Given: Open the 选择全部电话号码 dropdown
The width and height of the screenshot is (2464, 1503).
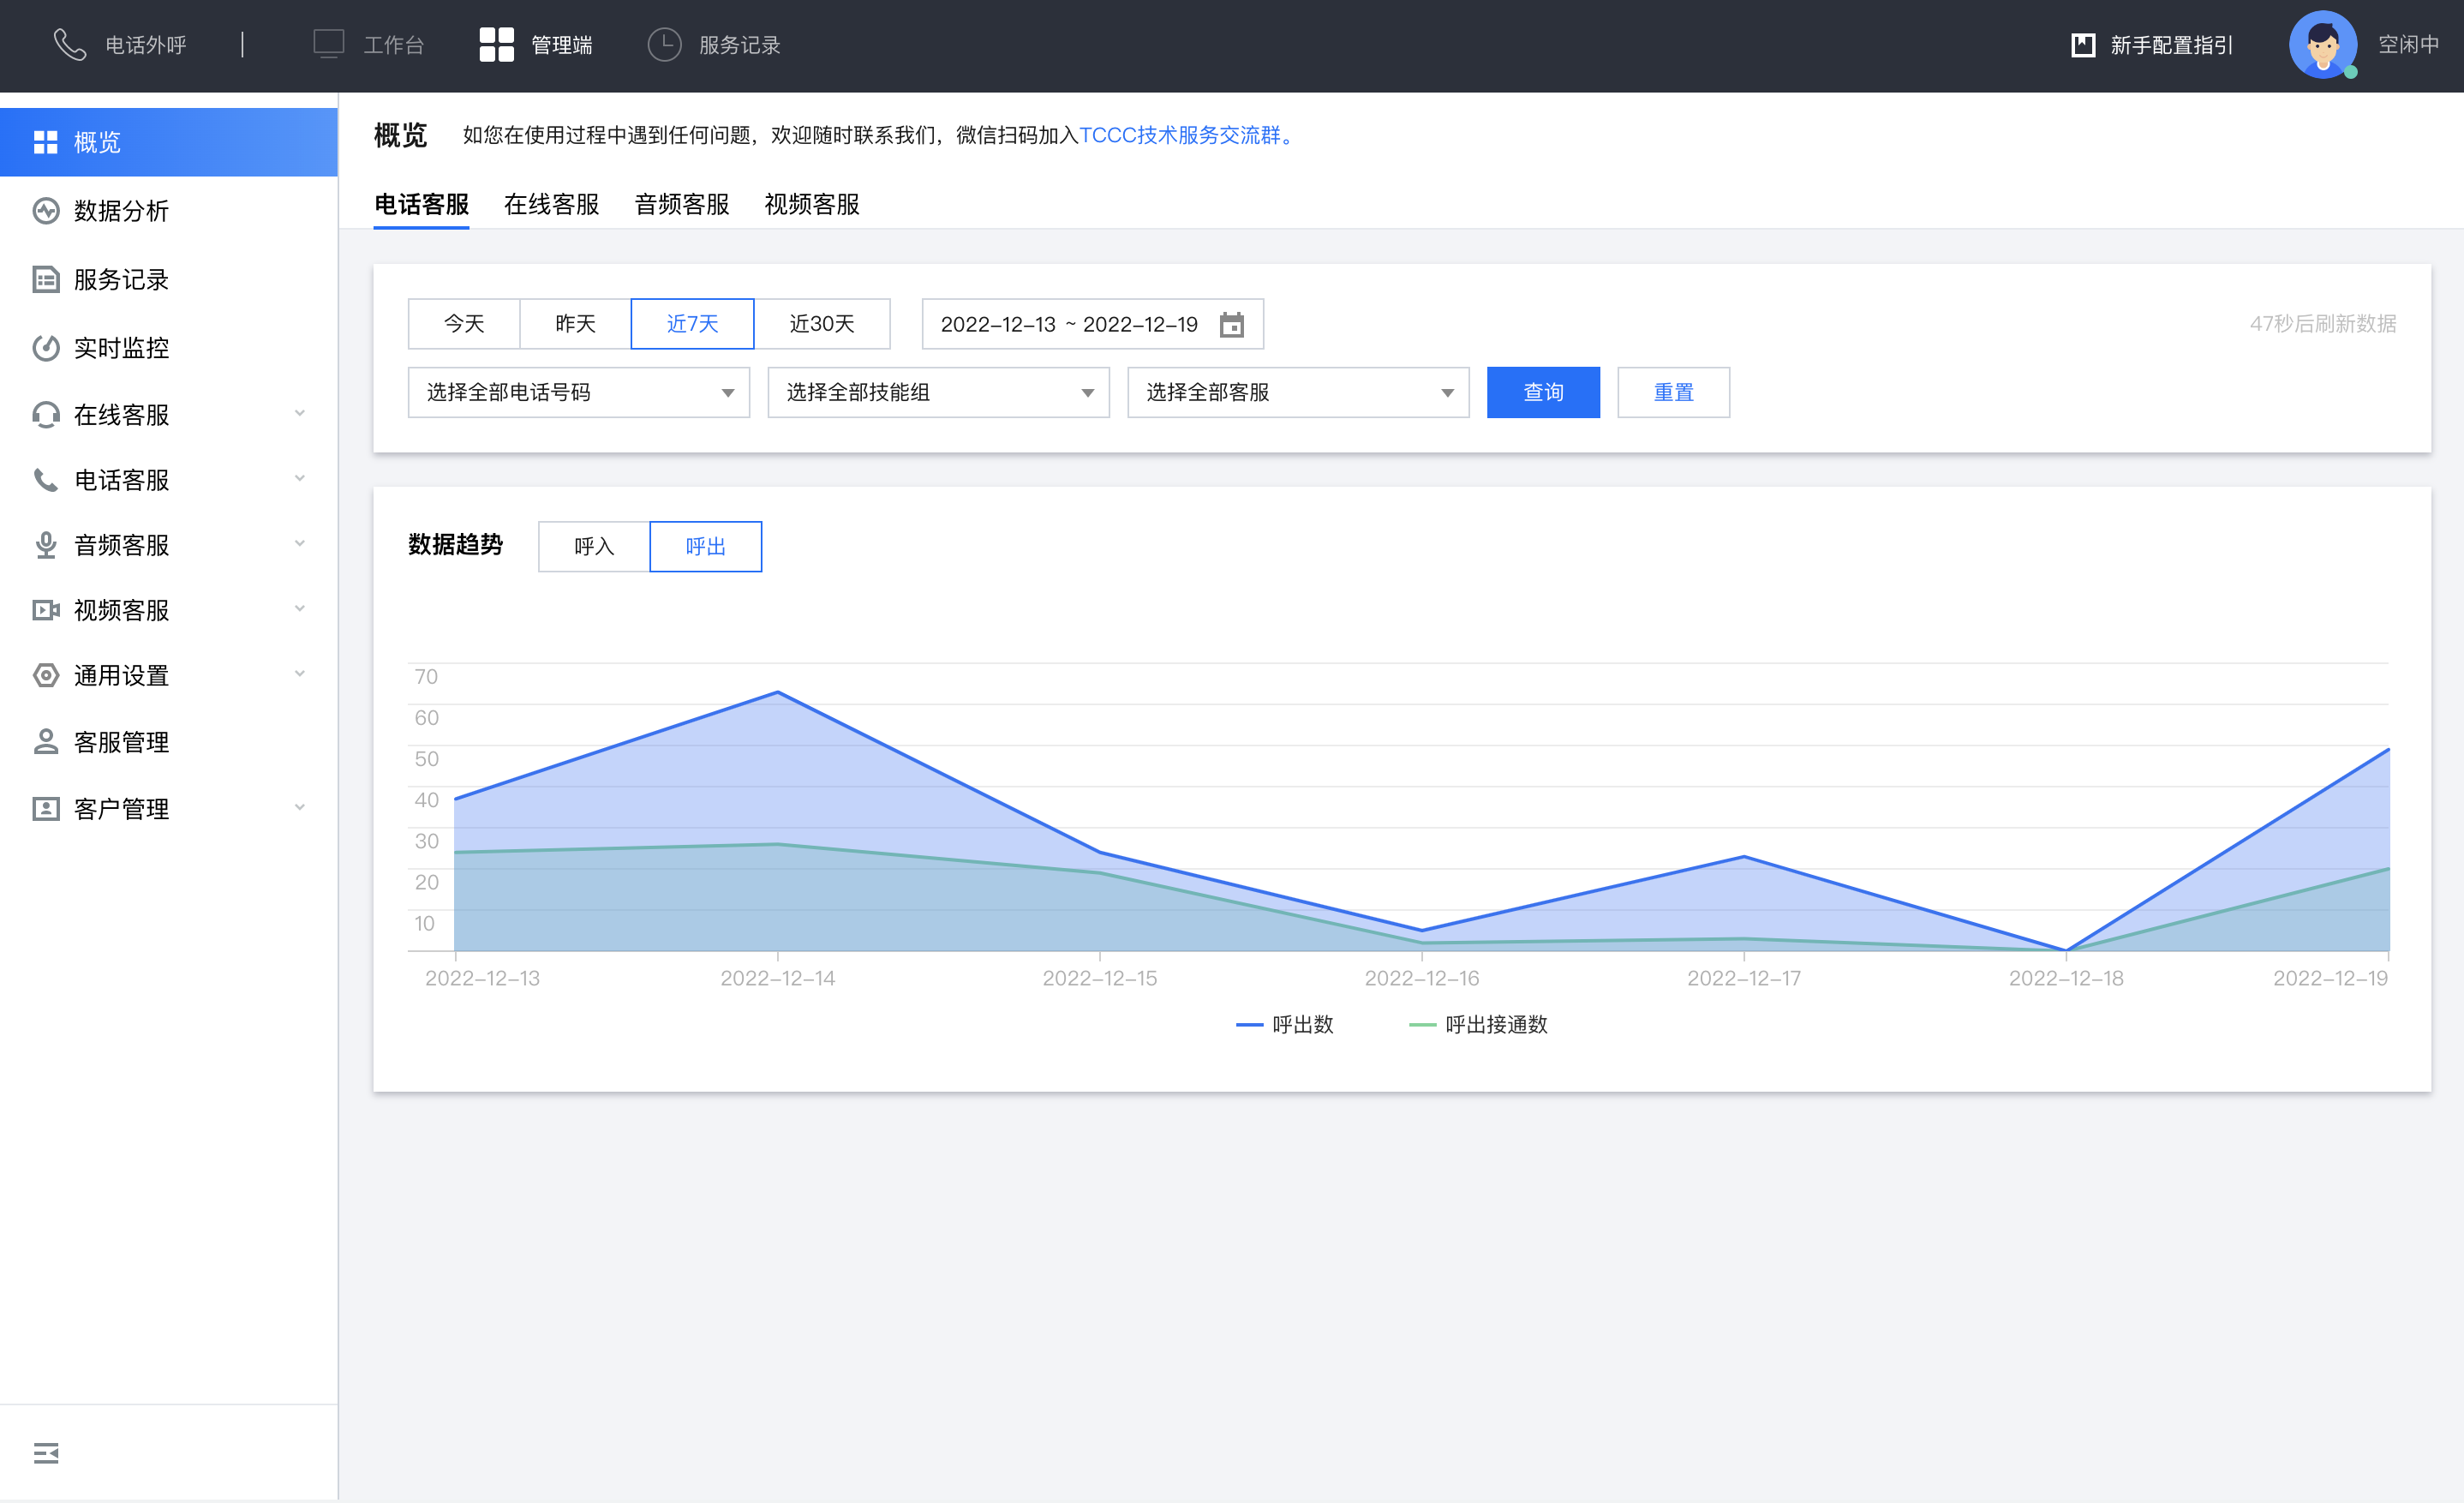Looking at the screenshot, I should [x=578, y=392].
